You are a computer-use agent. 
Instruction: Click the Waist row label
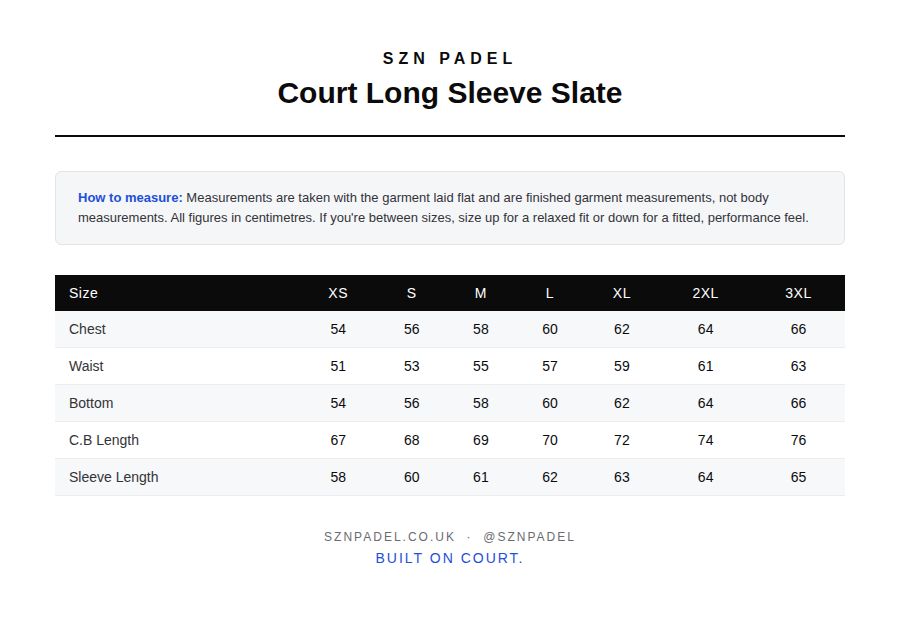[x=86, y=366]
